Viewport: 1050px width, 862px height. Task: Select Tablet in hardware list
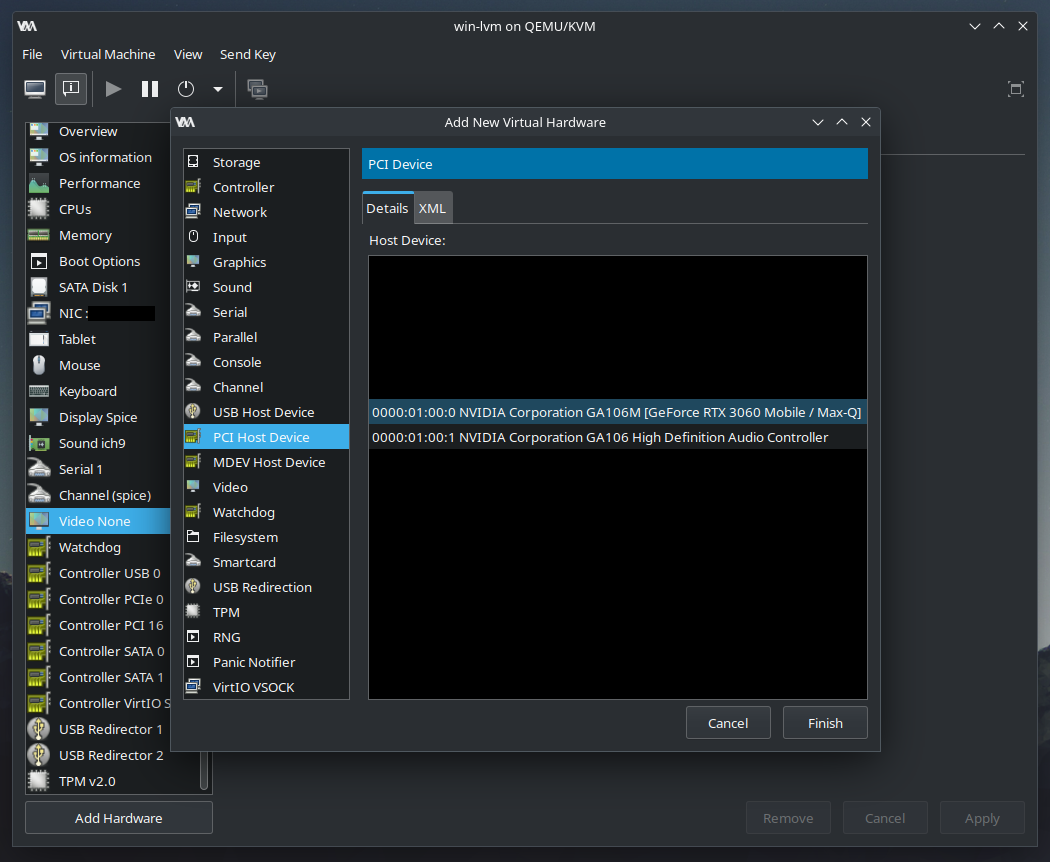click(x=98, y=340)
